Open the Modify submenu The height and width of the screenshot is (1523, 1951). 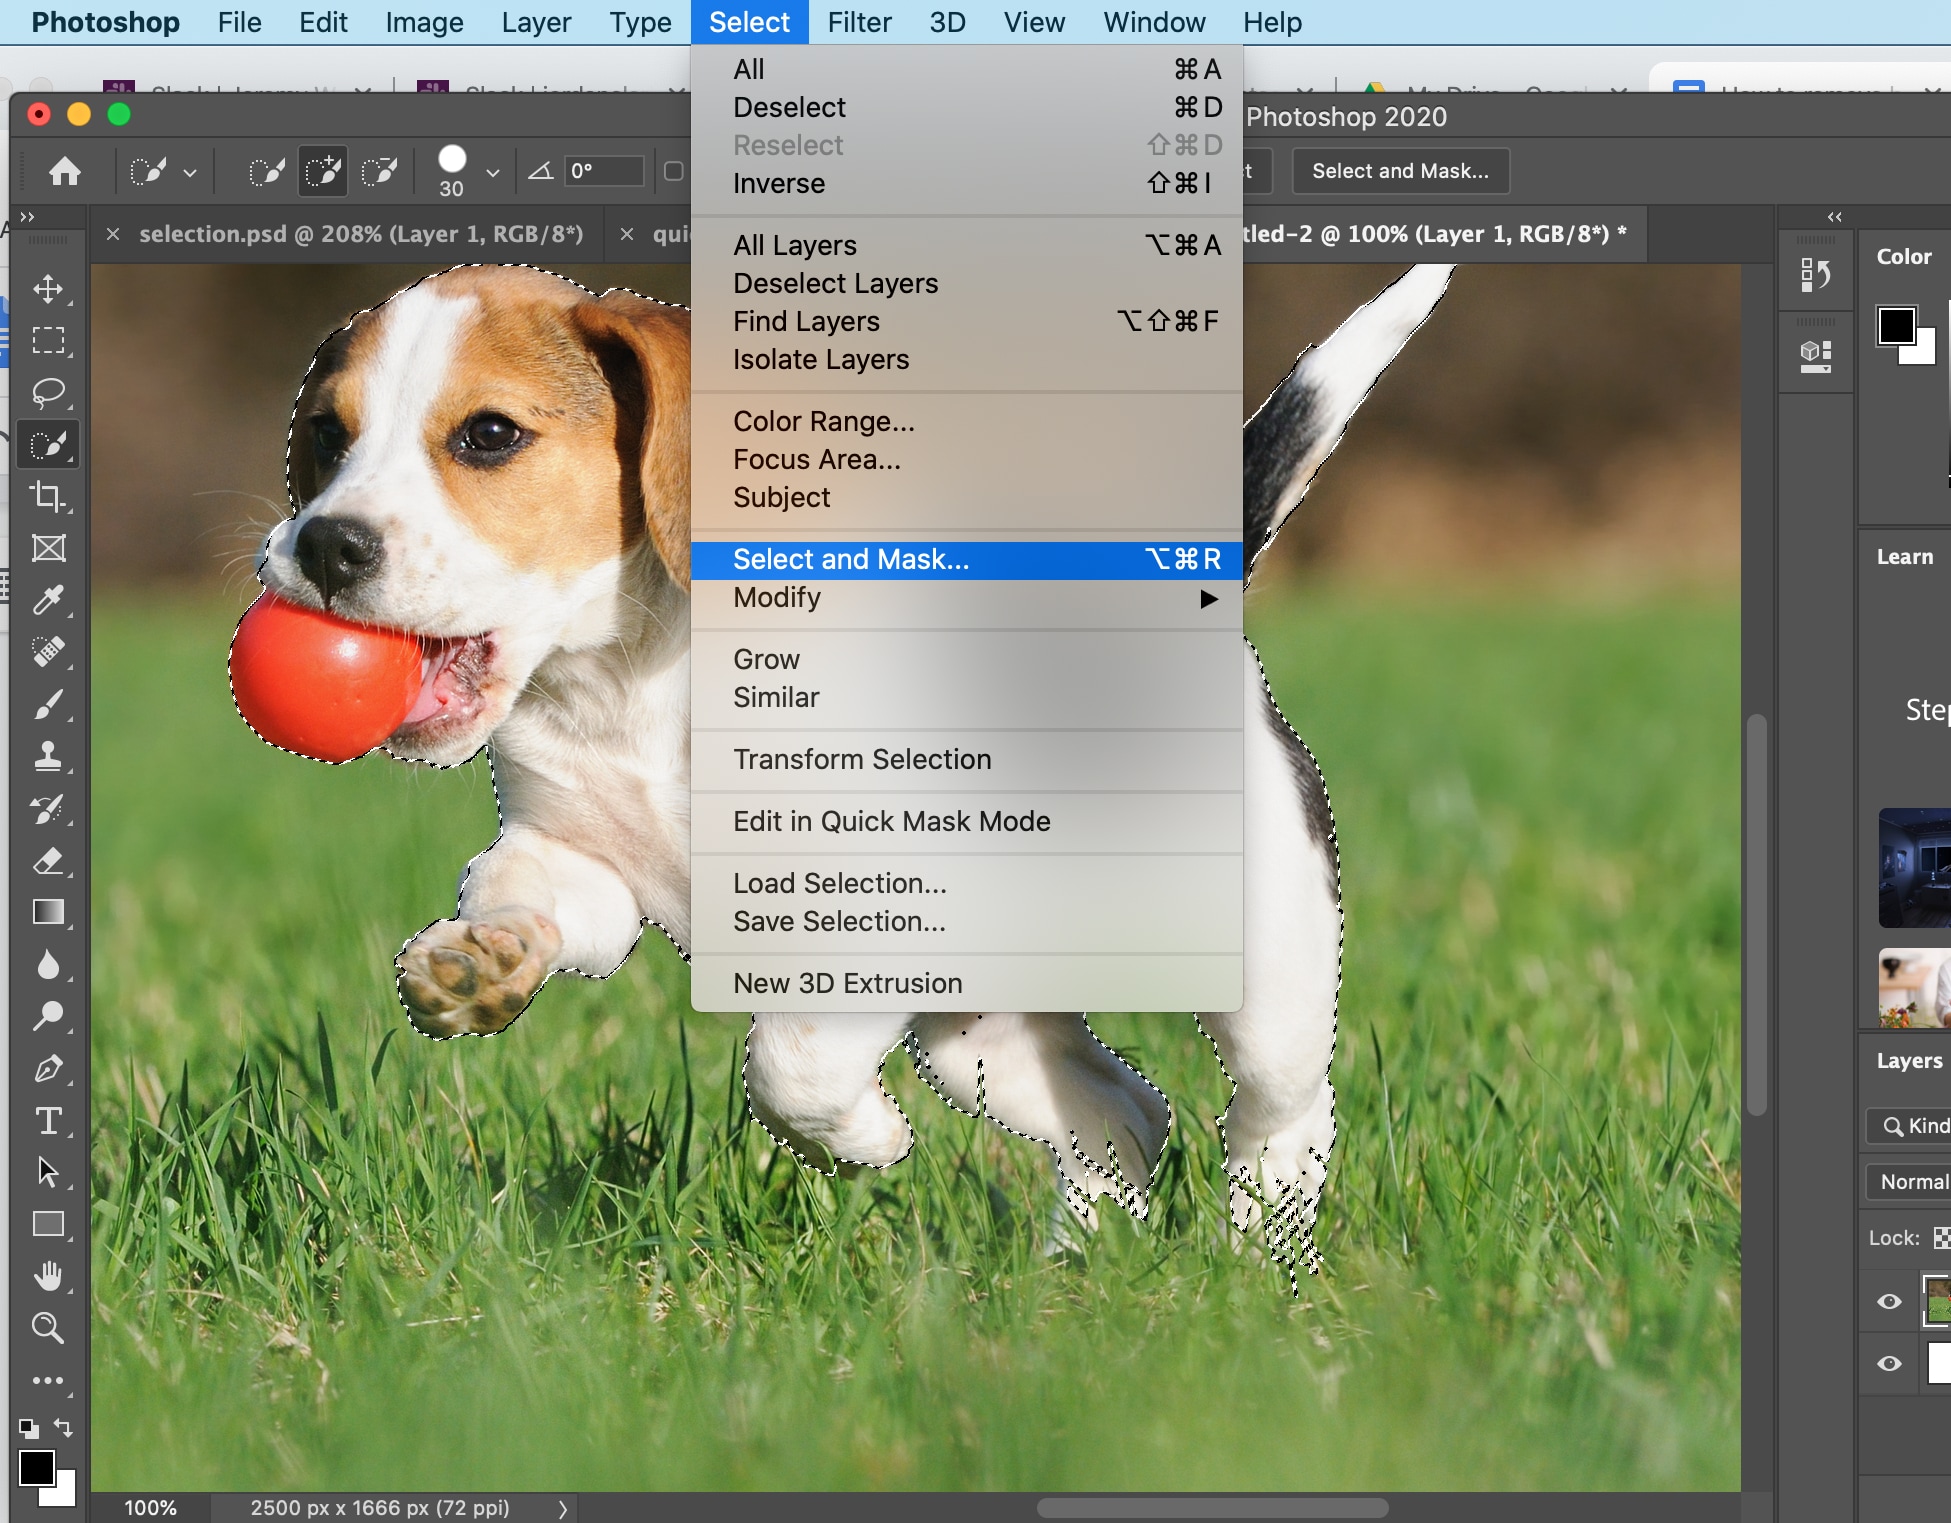click(778, 597)
